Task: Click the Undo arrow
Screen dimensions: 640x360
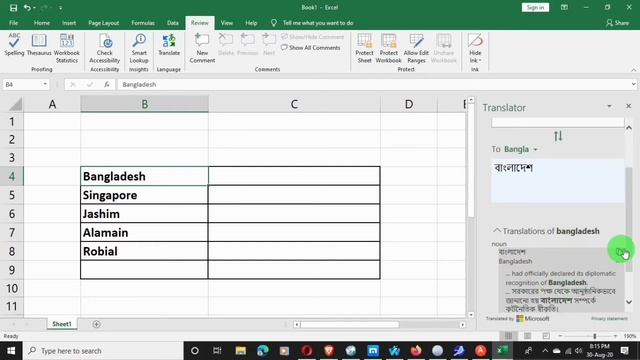Action: pos(27,8)
